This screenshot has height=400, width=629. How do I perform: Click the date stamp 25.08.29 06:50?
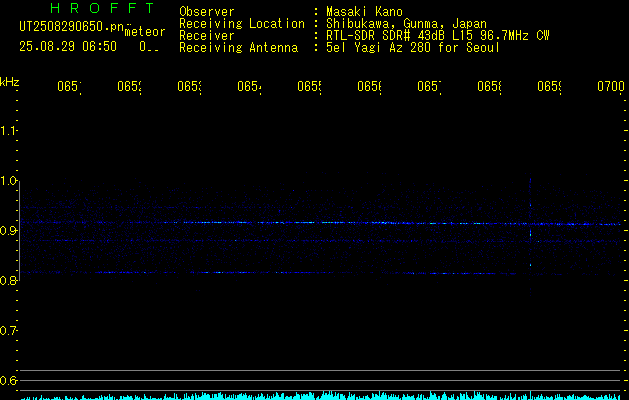click(68, 47)
